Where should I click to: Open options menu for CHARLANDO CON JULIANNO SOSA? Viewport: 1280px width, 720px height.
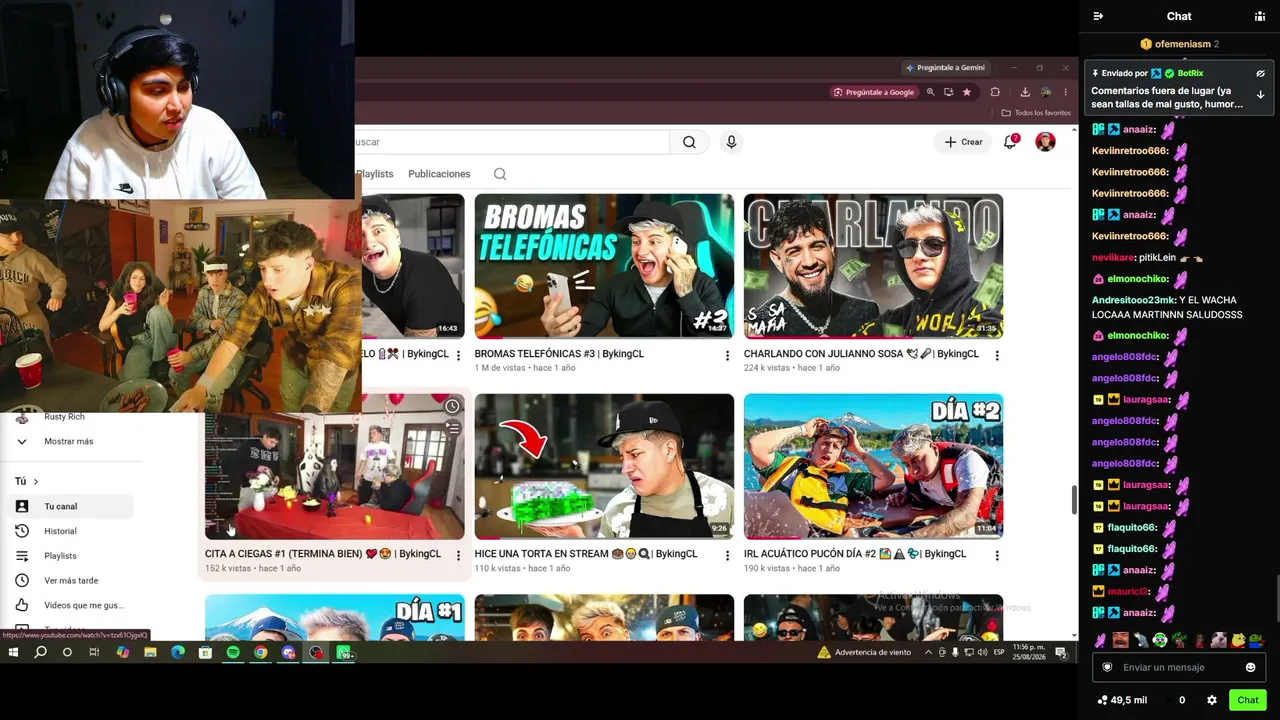(997, 355)
